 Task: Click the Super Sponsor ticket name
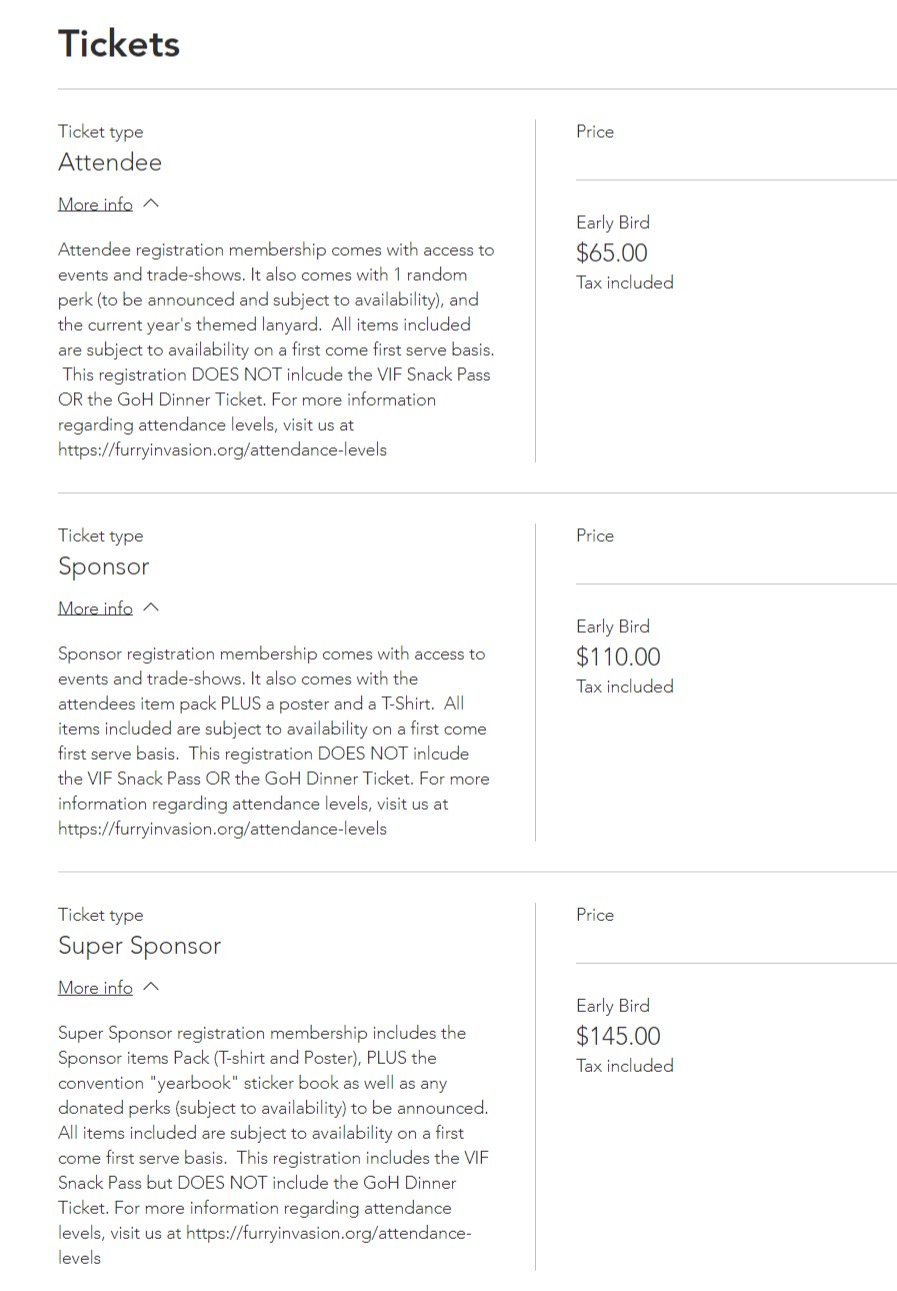tap(139, 945)
